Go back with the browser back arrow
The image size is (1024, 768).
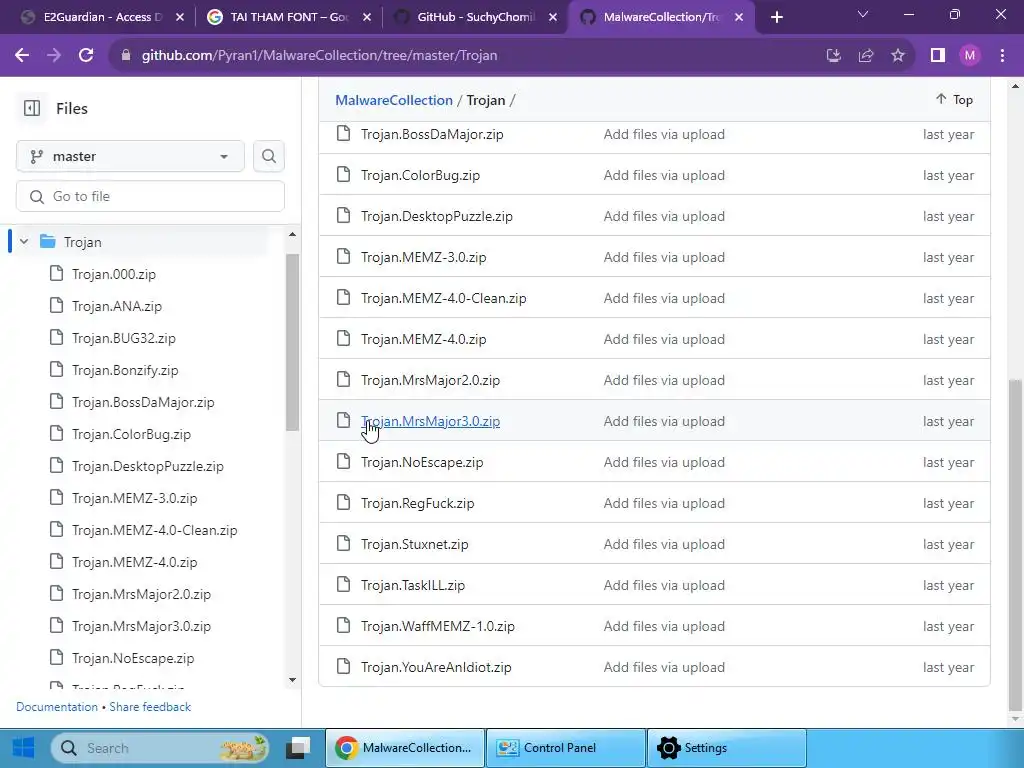22,56
